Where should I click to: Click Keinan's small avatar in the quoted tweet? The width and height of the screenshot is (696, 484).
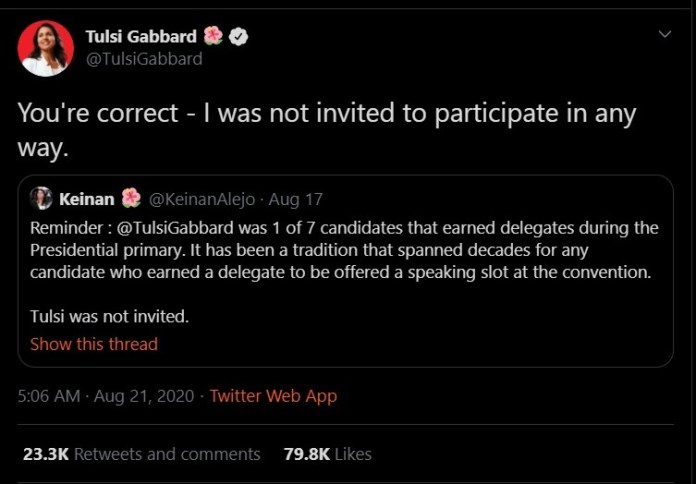pos(41,198)
